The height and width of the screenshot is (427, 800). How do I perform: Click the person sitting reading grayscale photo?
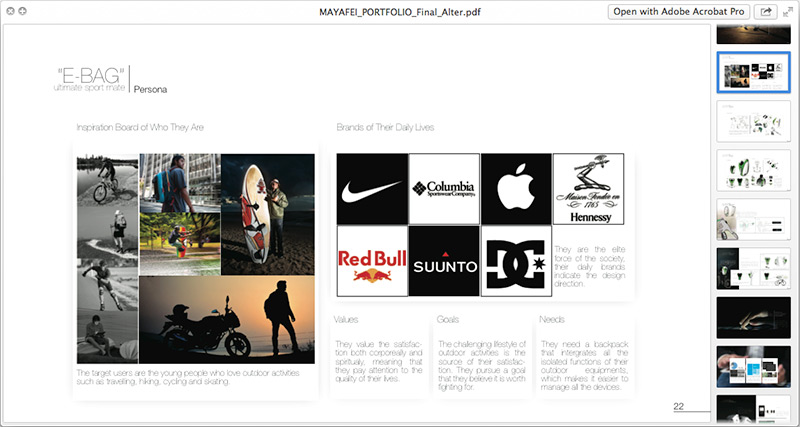pos(108,337)
